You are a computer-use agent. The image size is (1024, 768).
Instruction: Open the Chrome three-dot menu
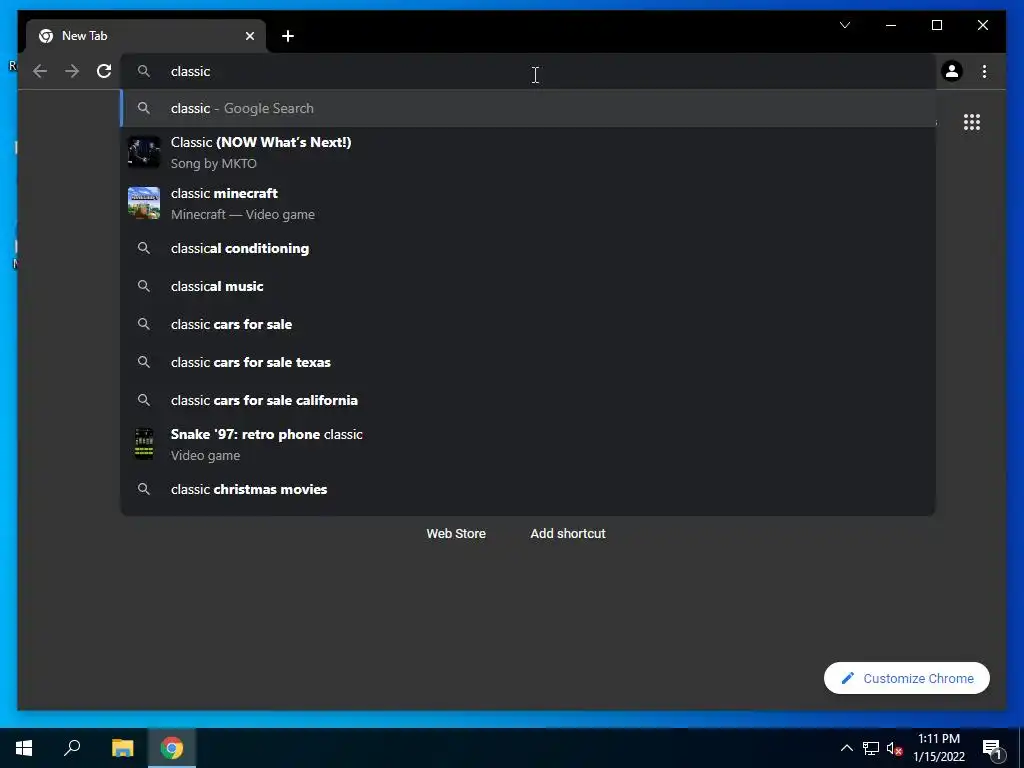[x=984, y=71]
